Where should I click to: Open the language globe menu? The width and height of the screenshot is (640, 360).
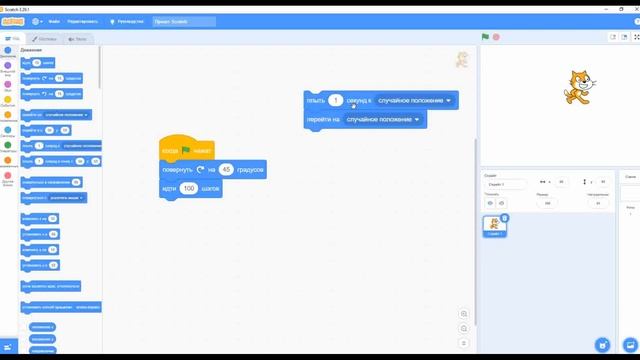point(37,22)
